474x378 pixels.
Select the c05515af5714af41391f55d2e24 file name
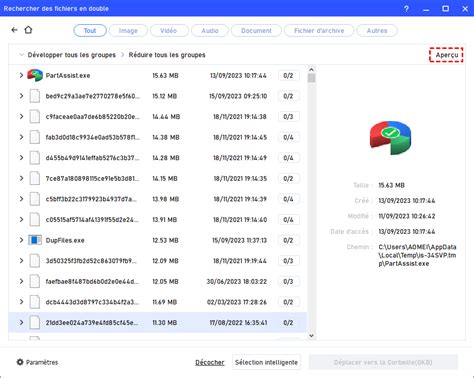[x=92, y=220]
